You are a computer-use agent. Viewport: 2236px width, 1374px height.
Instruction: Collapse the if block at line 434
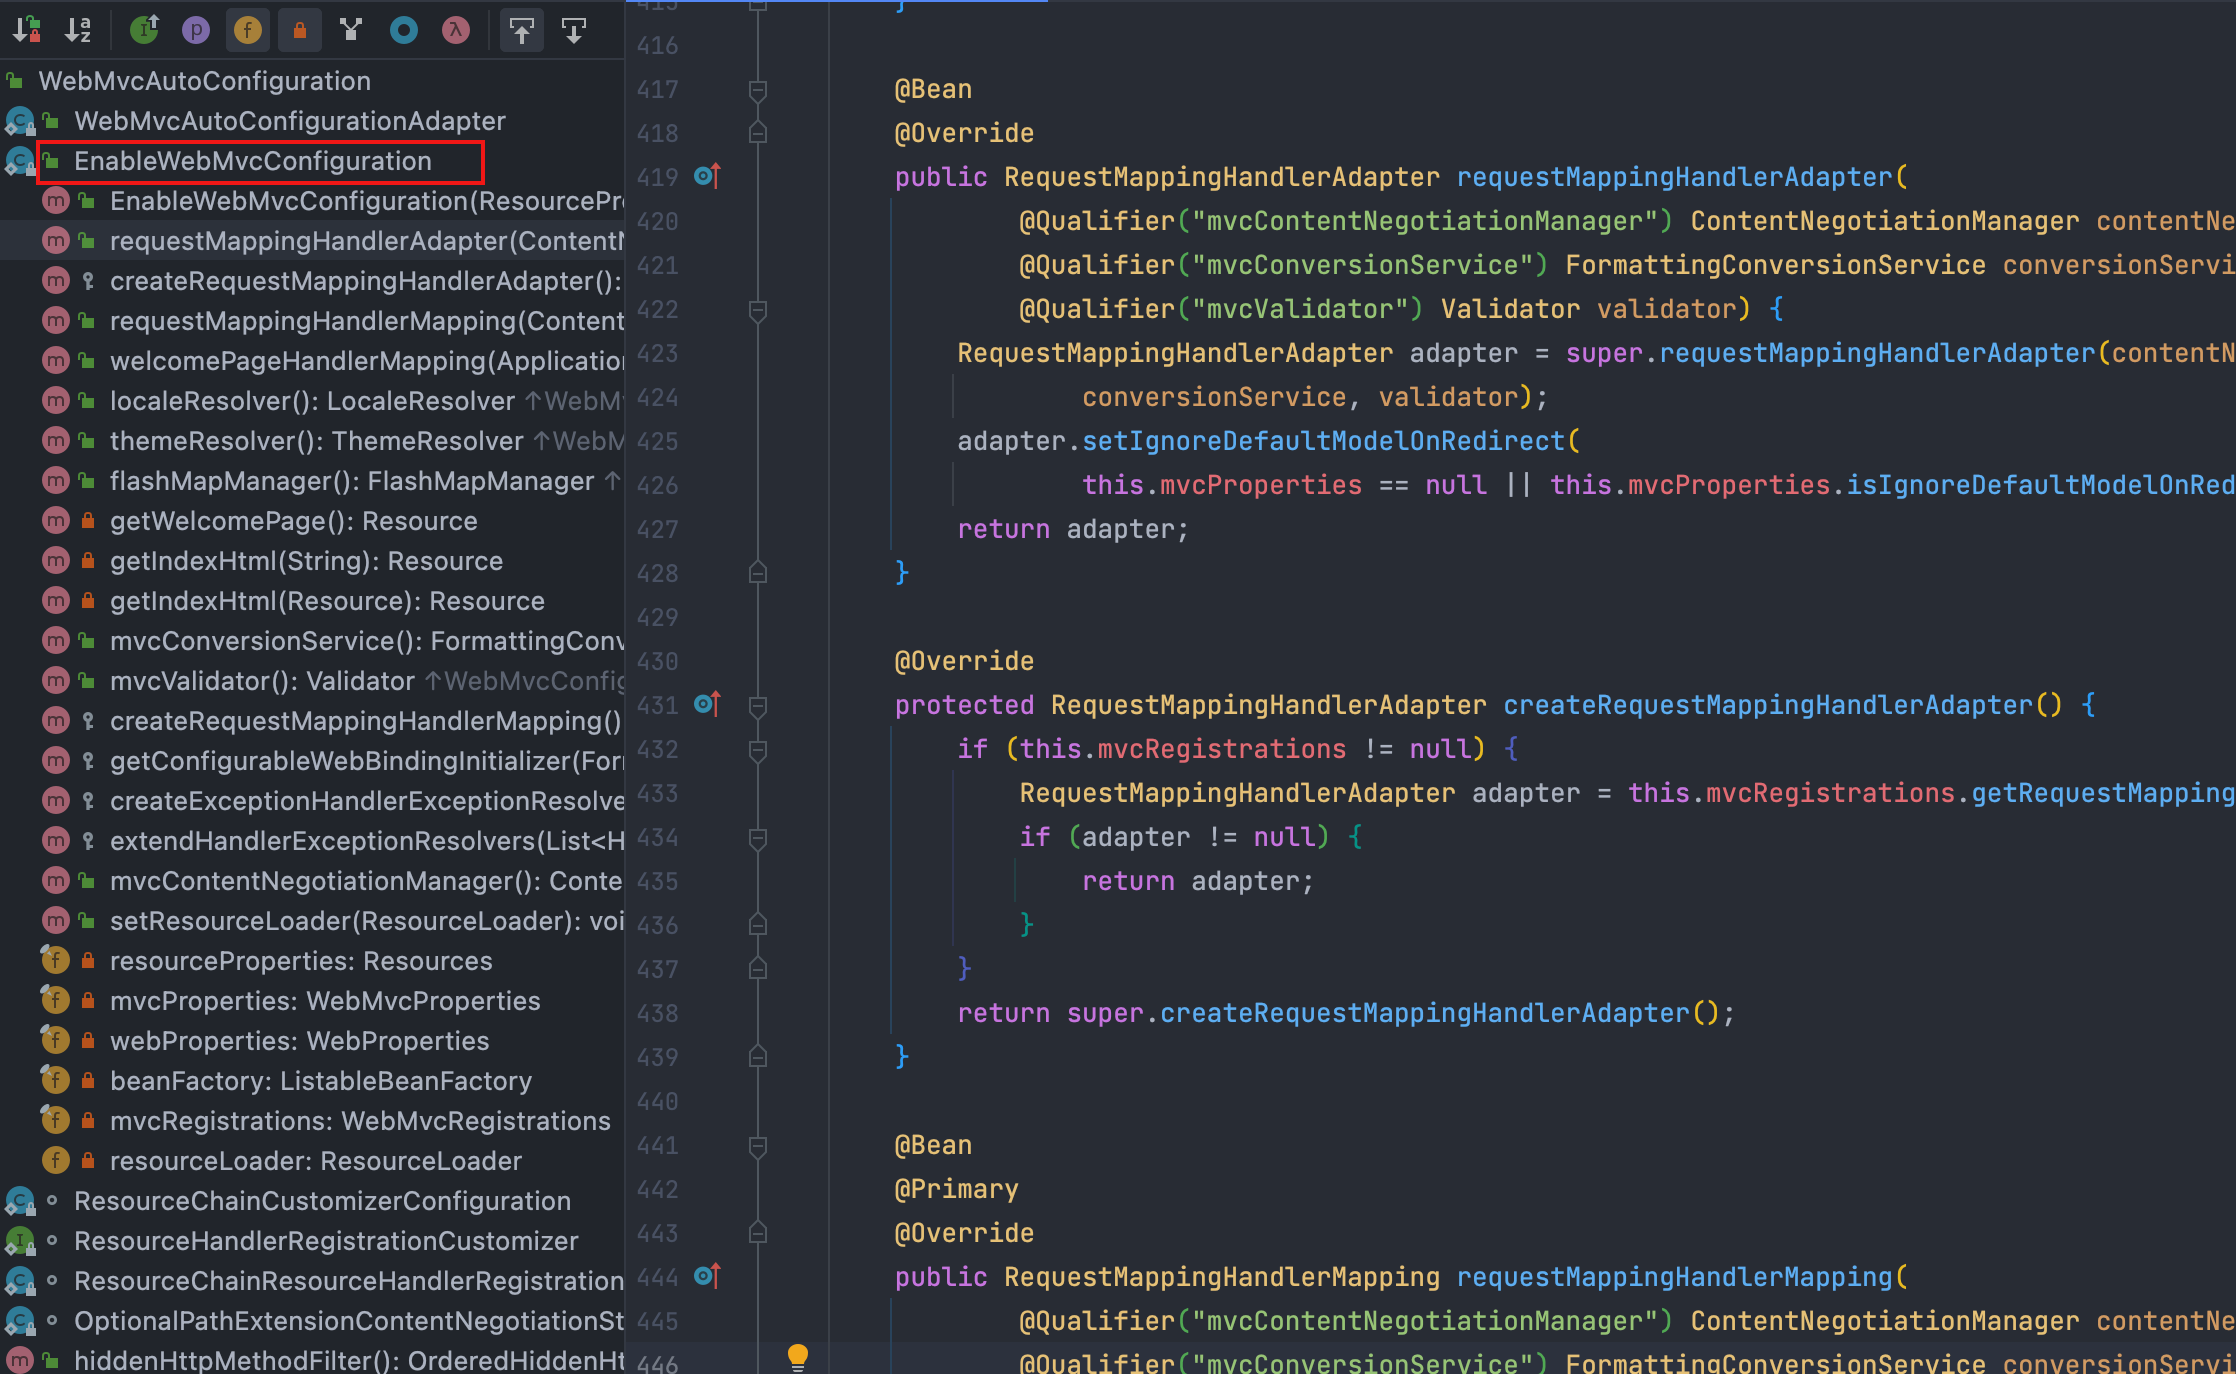pos(758,838)
